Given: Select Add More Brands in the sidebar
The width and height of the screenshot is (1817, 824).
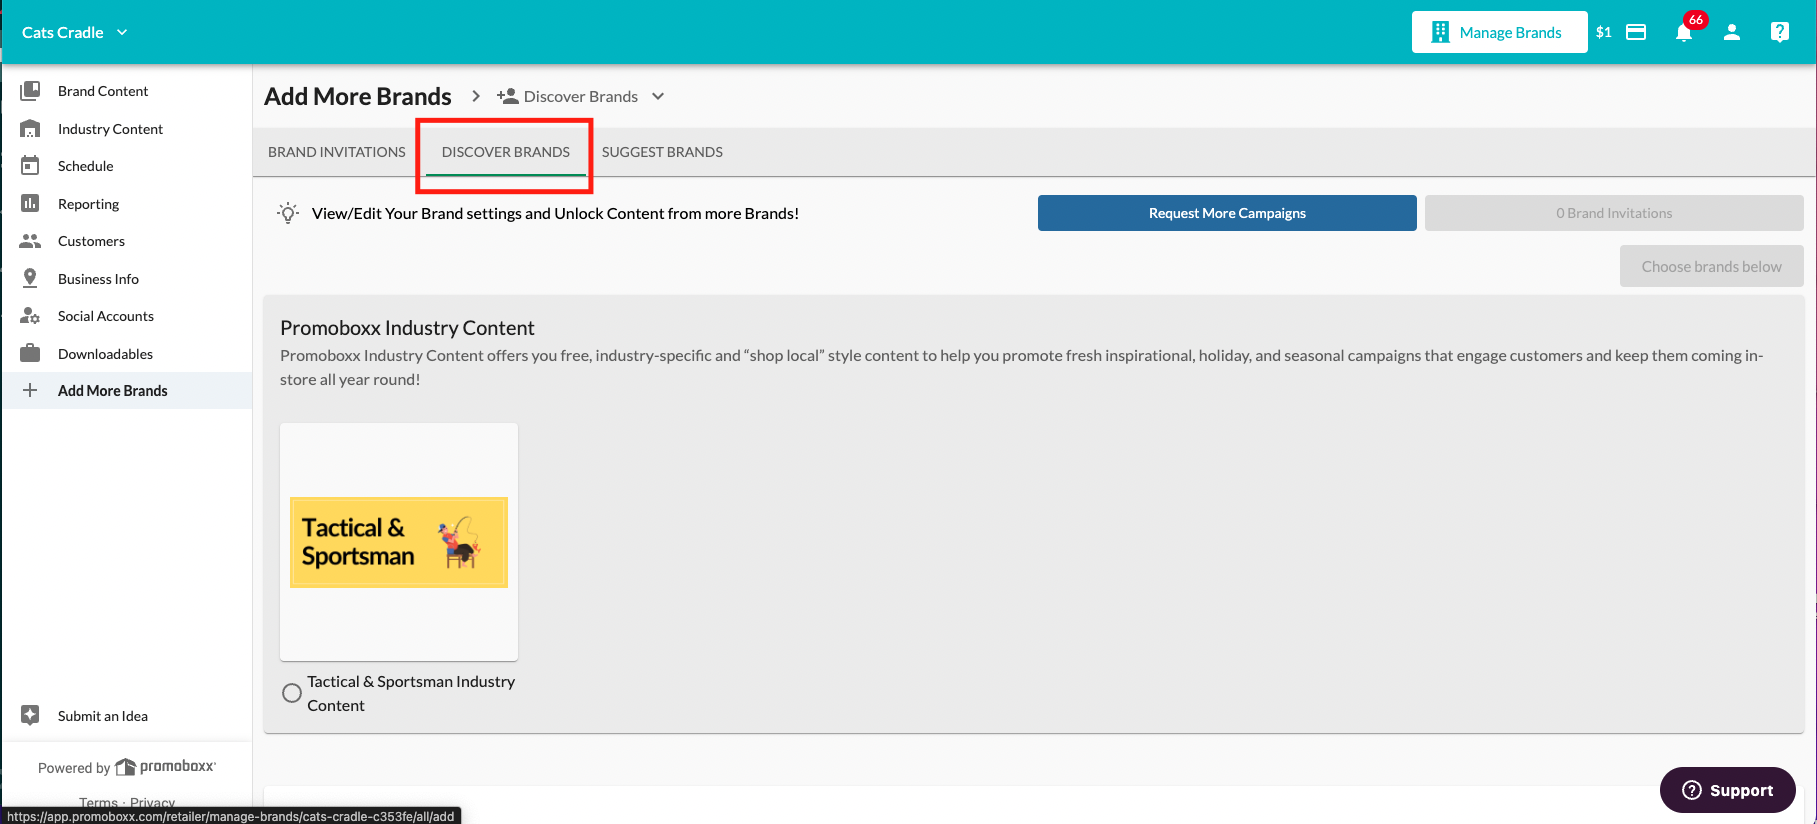Looking at the screenshot, I should click(127, 391).
